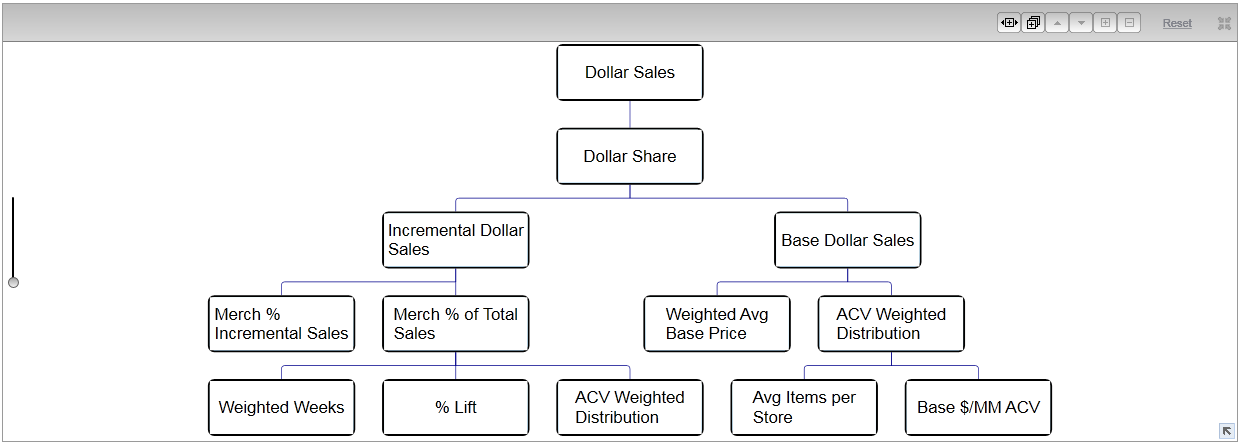This screenshot has width=1238, height=444.
Task: Click the fit-to-width toolbar icon
Action: pos(1008,23)
